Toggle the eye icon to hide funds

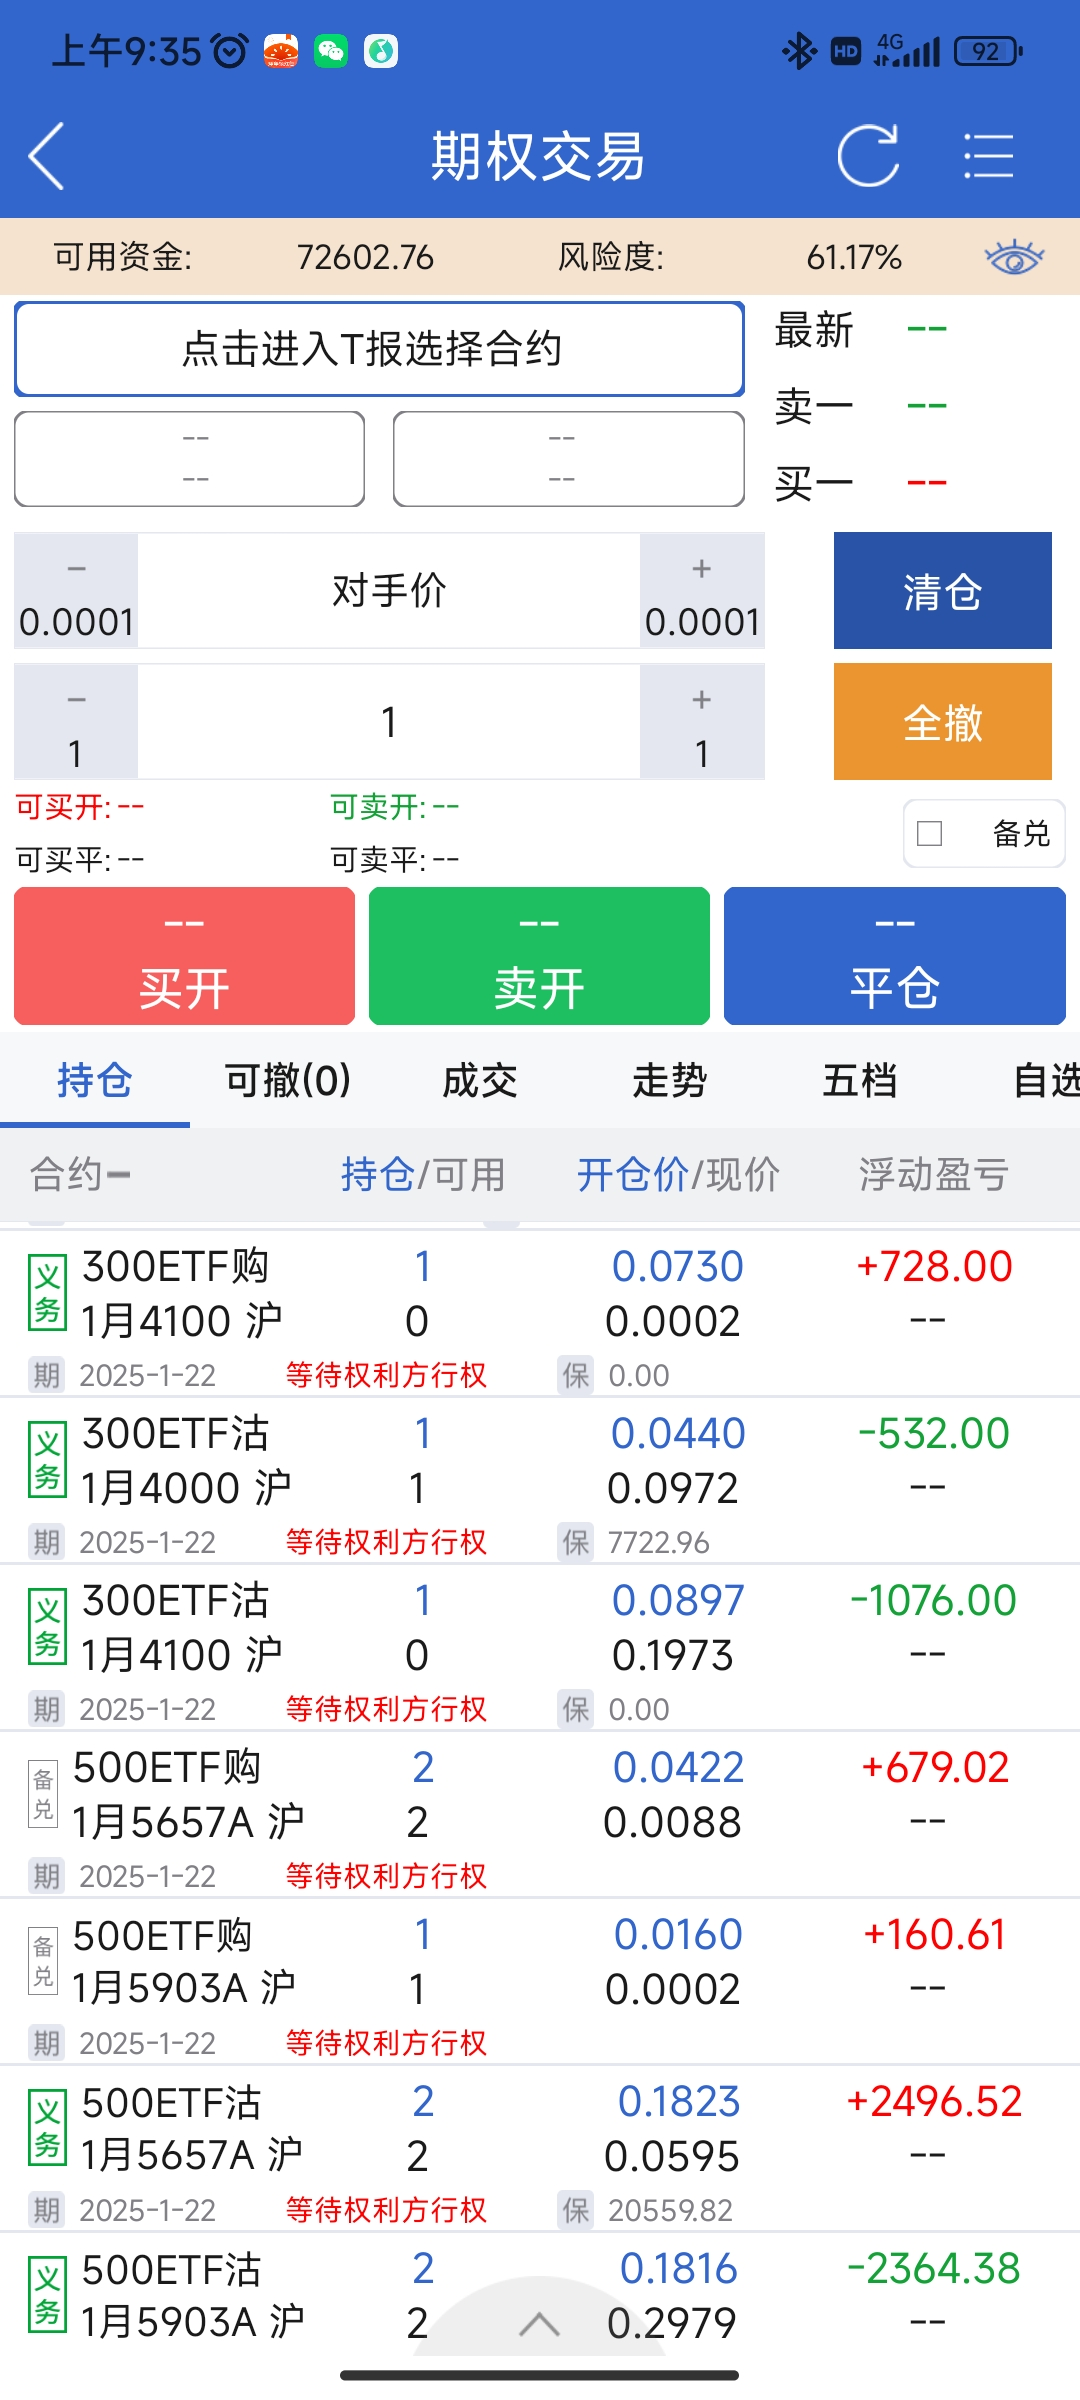coord(1013,257)
